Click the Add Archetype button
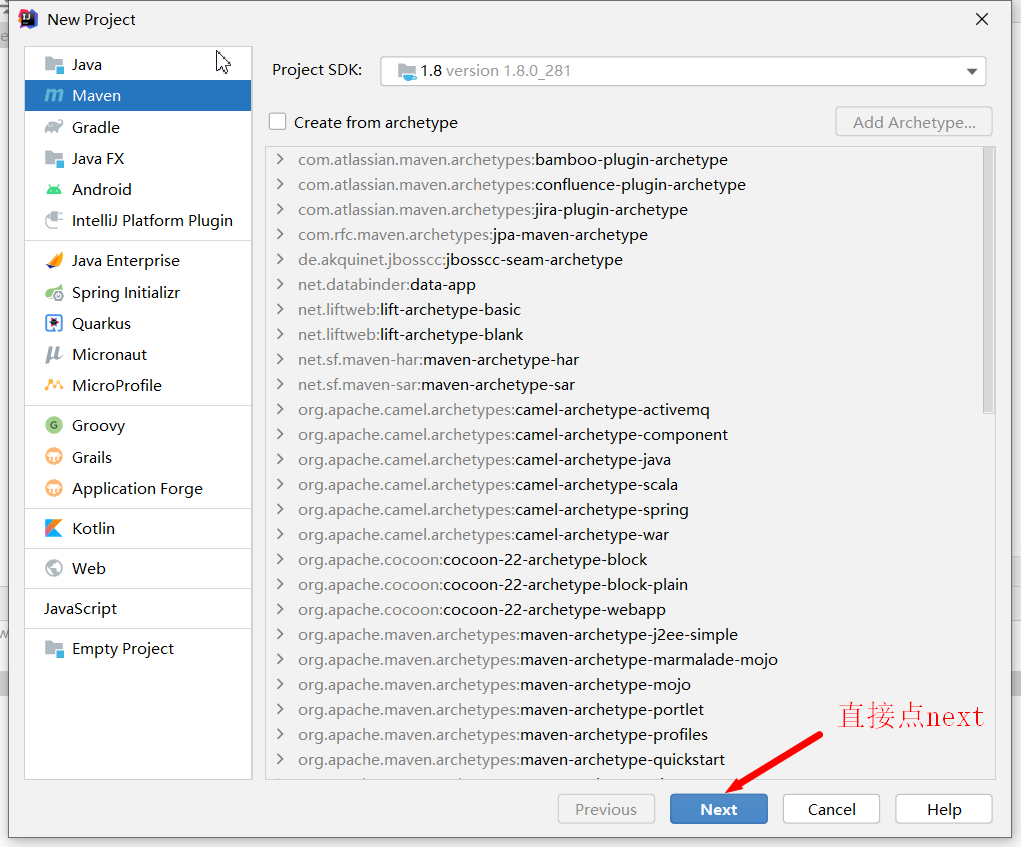The height and width of the screenshot is (847, 1021). coord(912,121)
